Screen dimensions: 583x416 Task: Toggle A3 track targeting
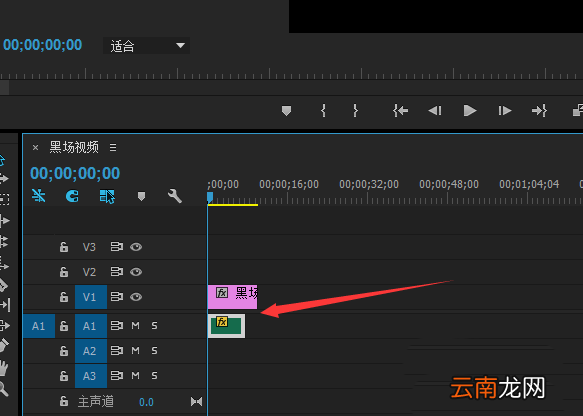(91, 376)
